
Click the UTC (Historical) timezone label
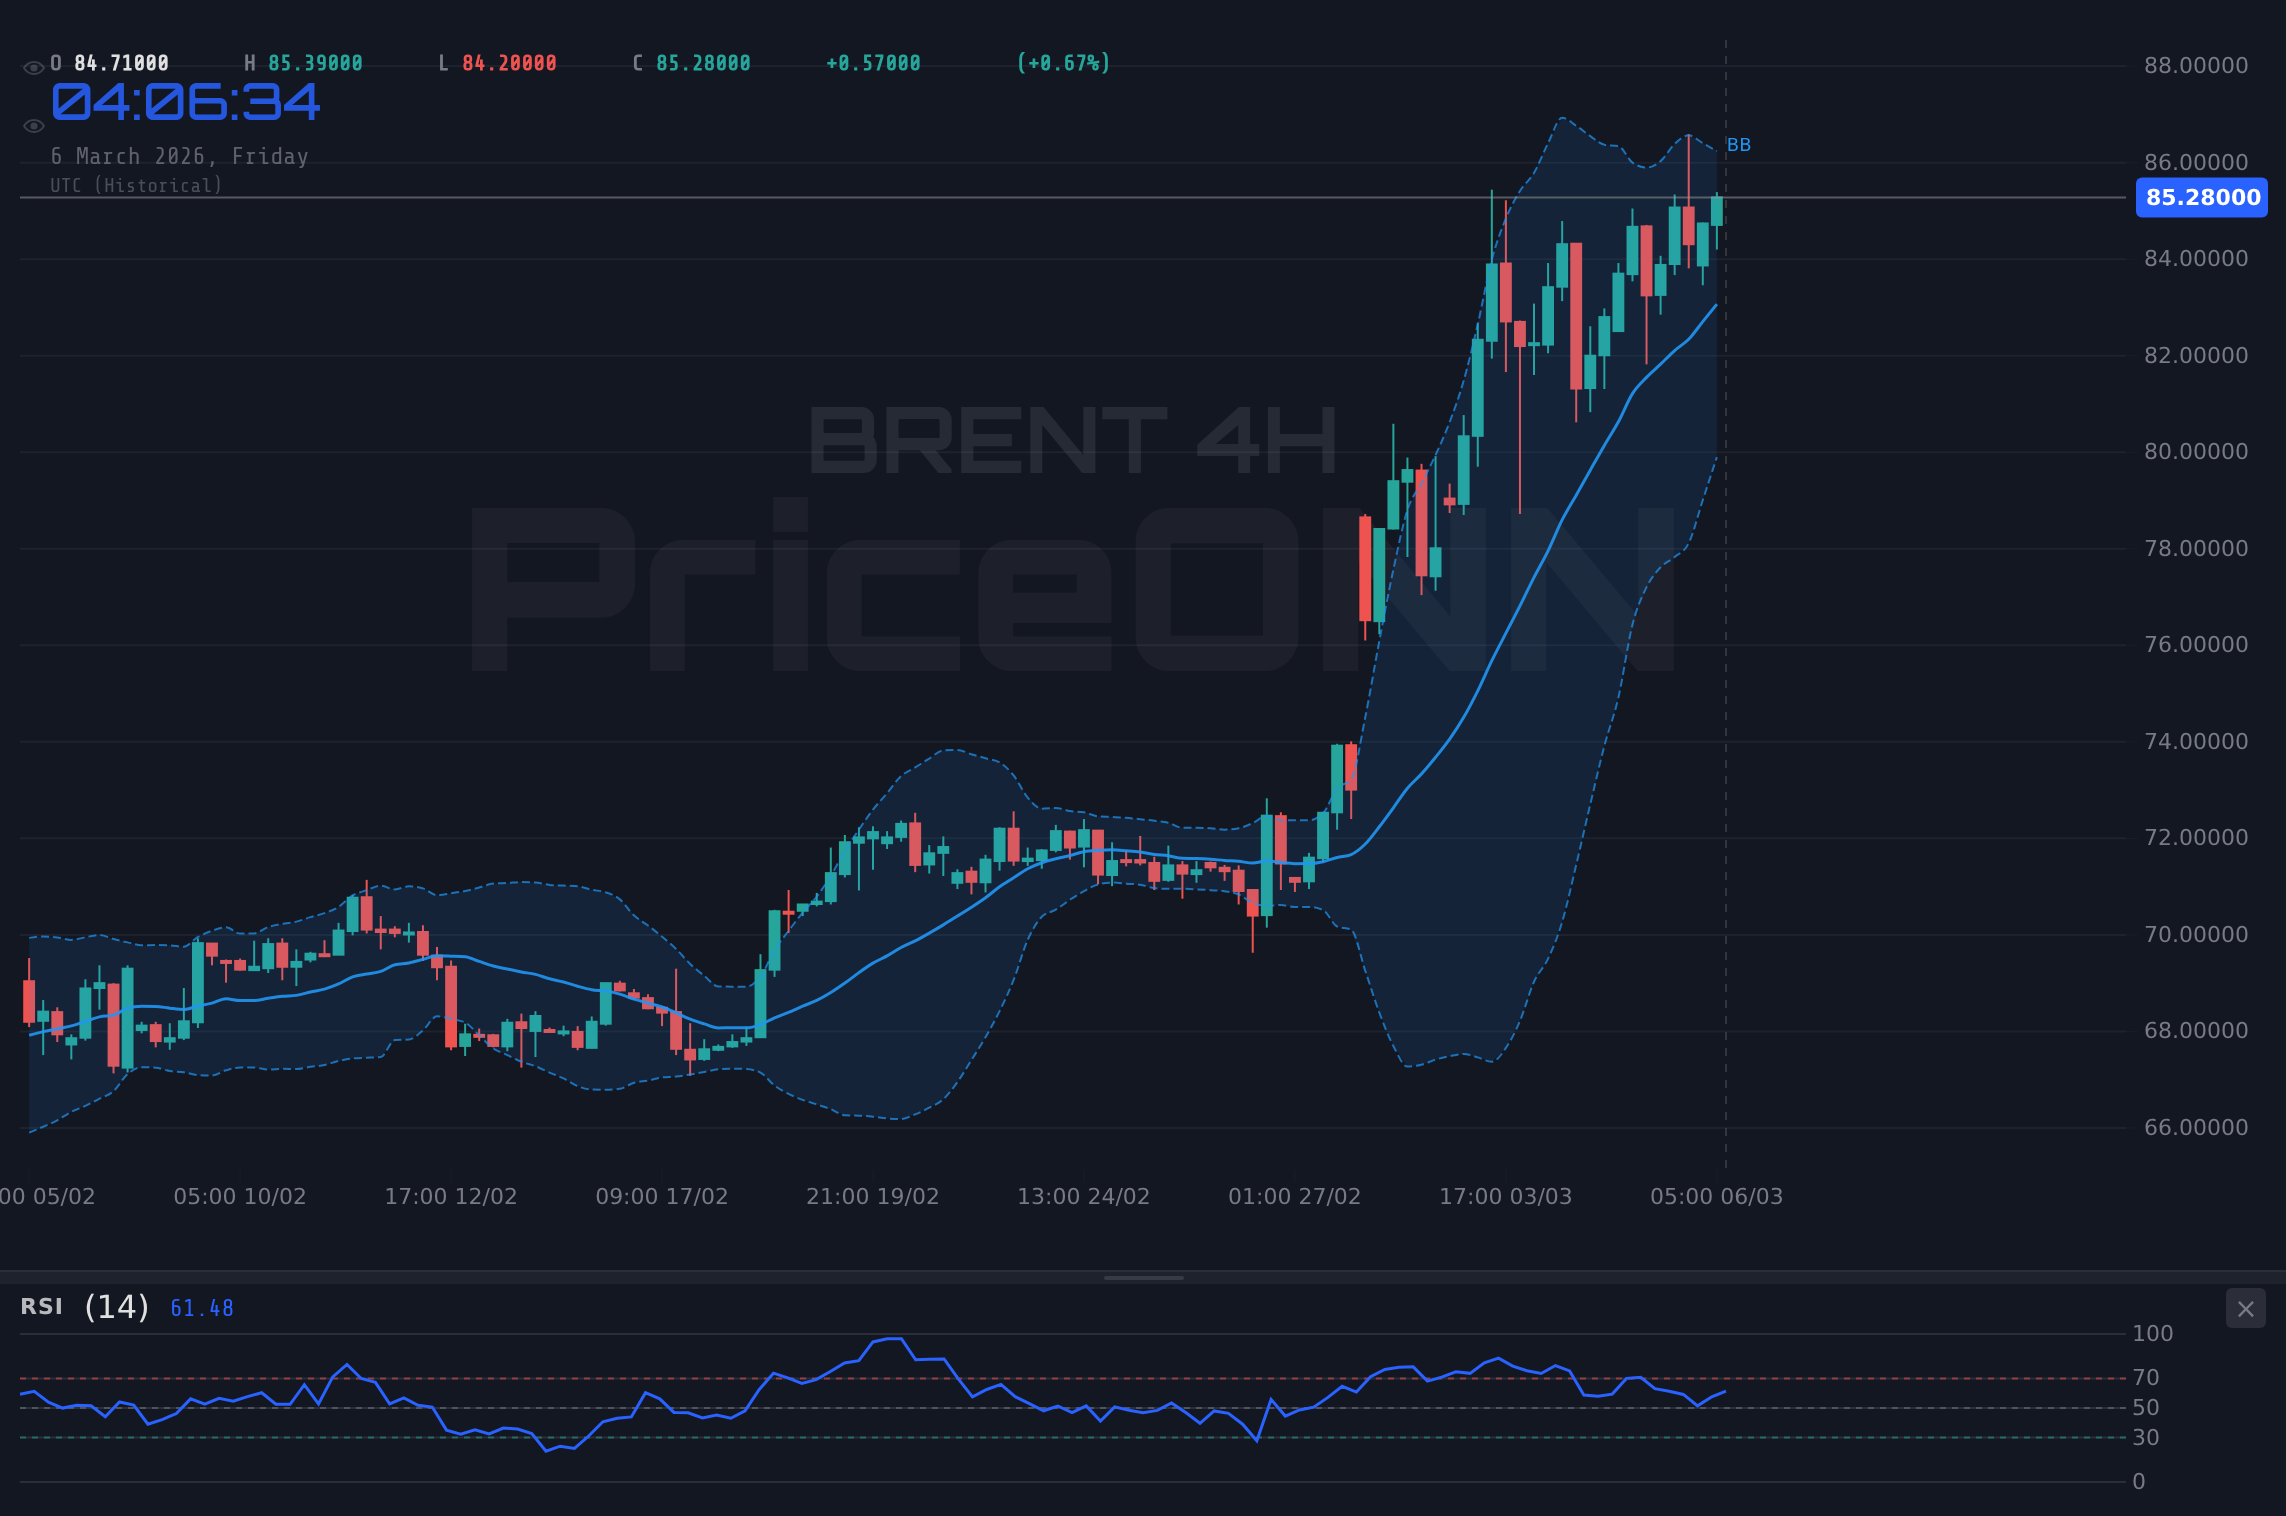pyautogui.click(x=137, y=186)
